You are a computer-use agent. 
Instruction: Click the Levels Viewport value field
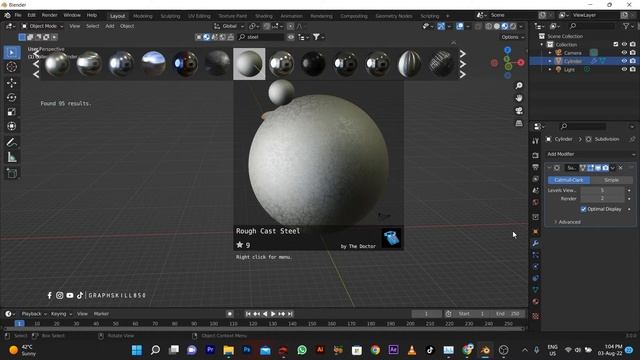pyautogui.click(x=602, y=191)
